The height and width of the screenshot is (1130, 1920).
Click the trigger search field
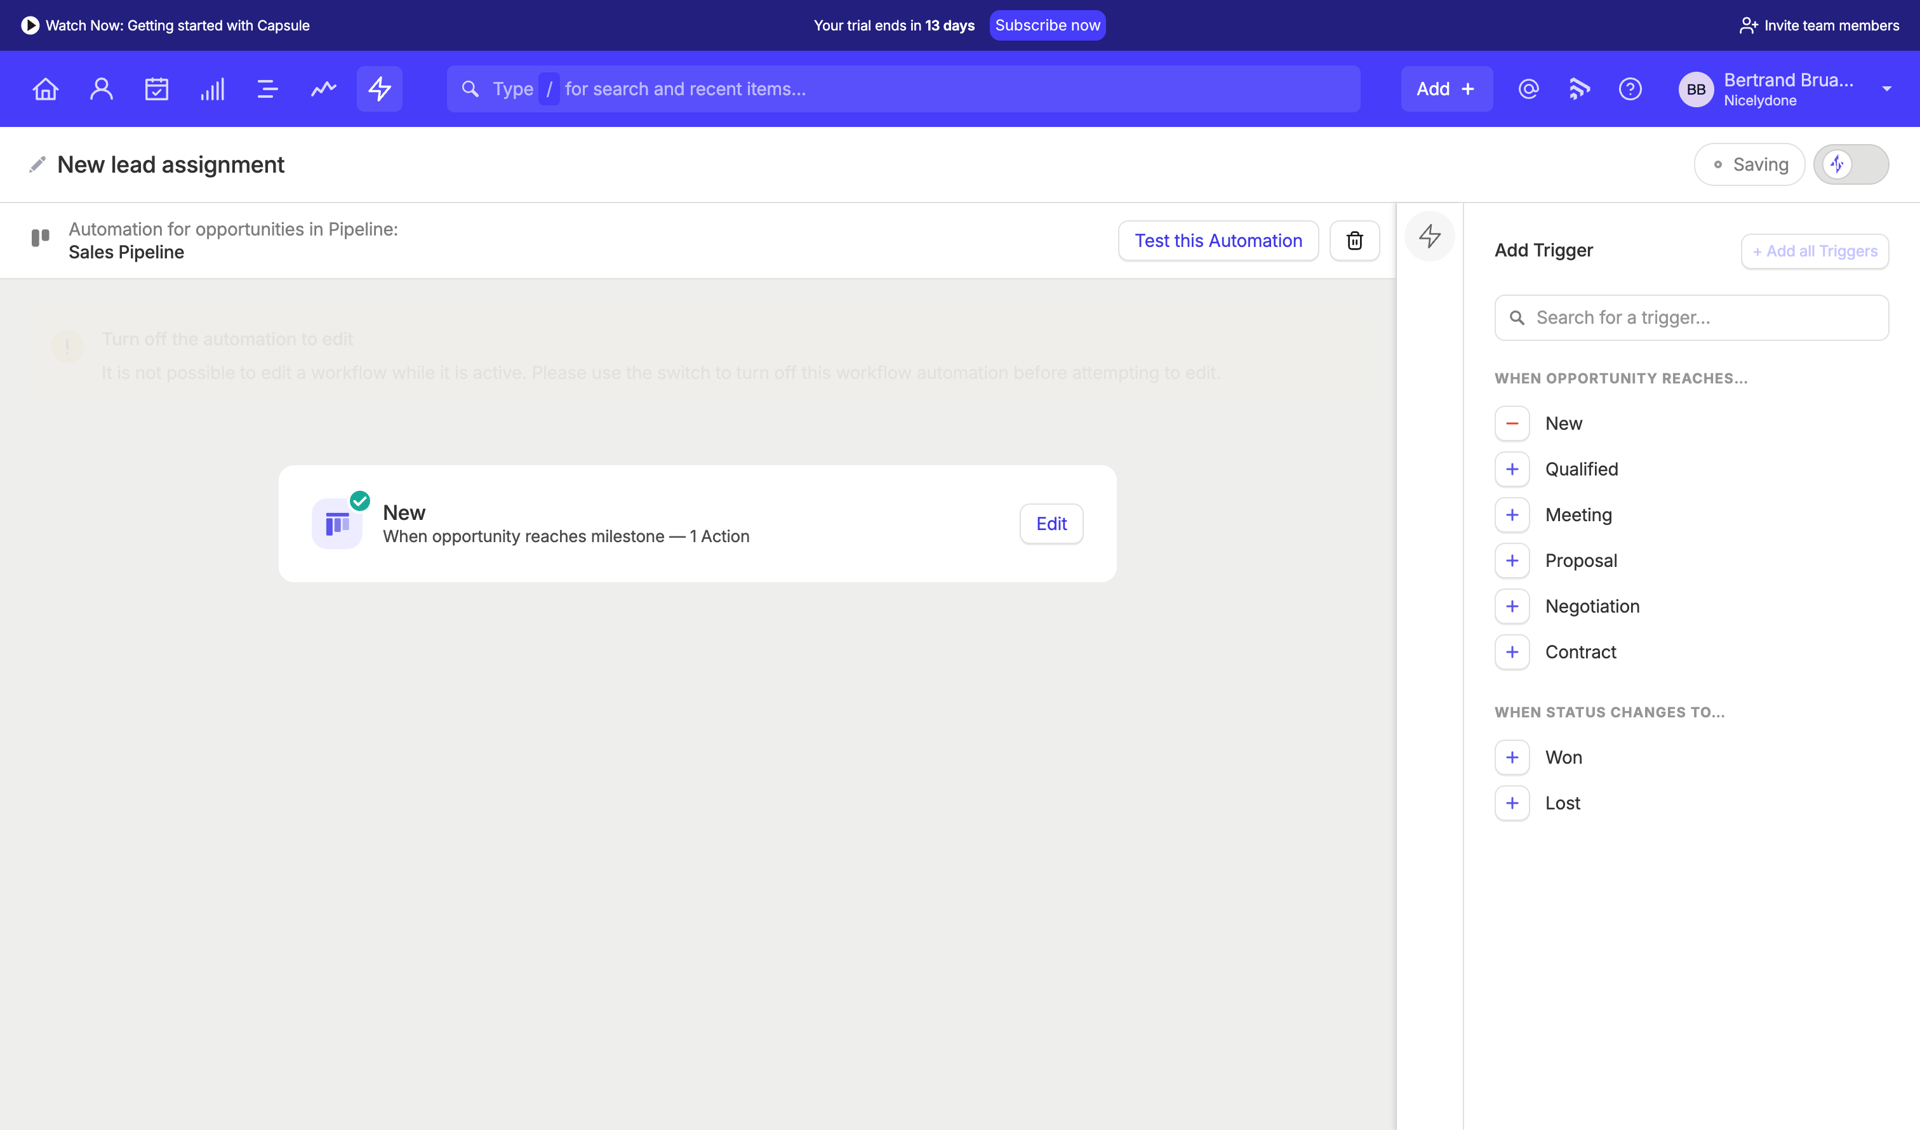[x=1691, y=317]
